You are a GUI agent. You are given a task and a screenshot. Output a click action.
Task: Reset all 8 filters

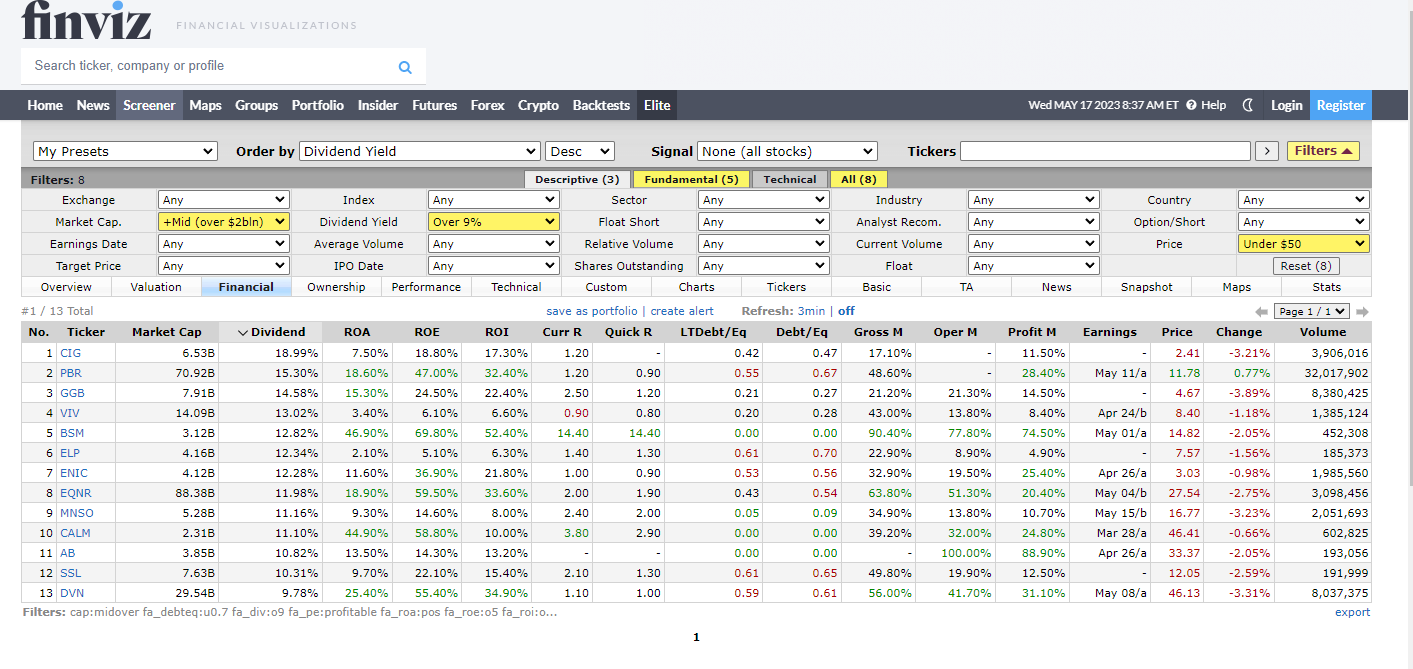pyautogui.click(x=1305, y=266)
